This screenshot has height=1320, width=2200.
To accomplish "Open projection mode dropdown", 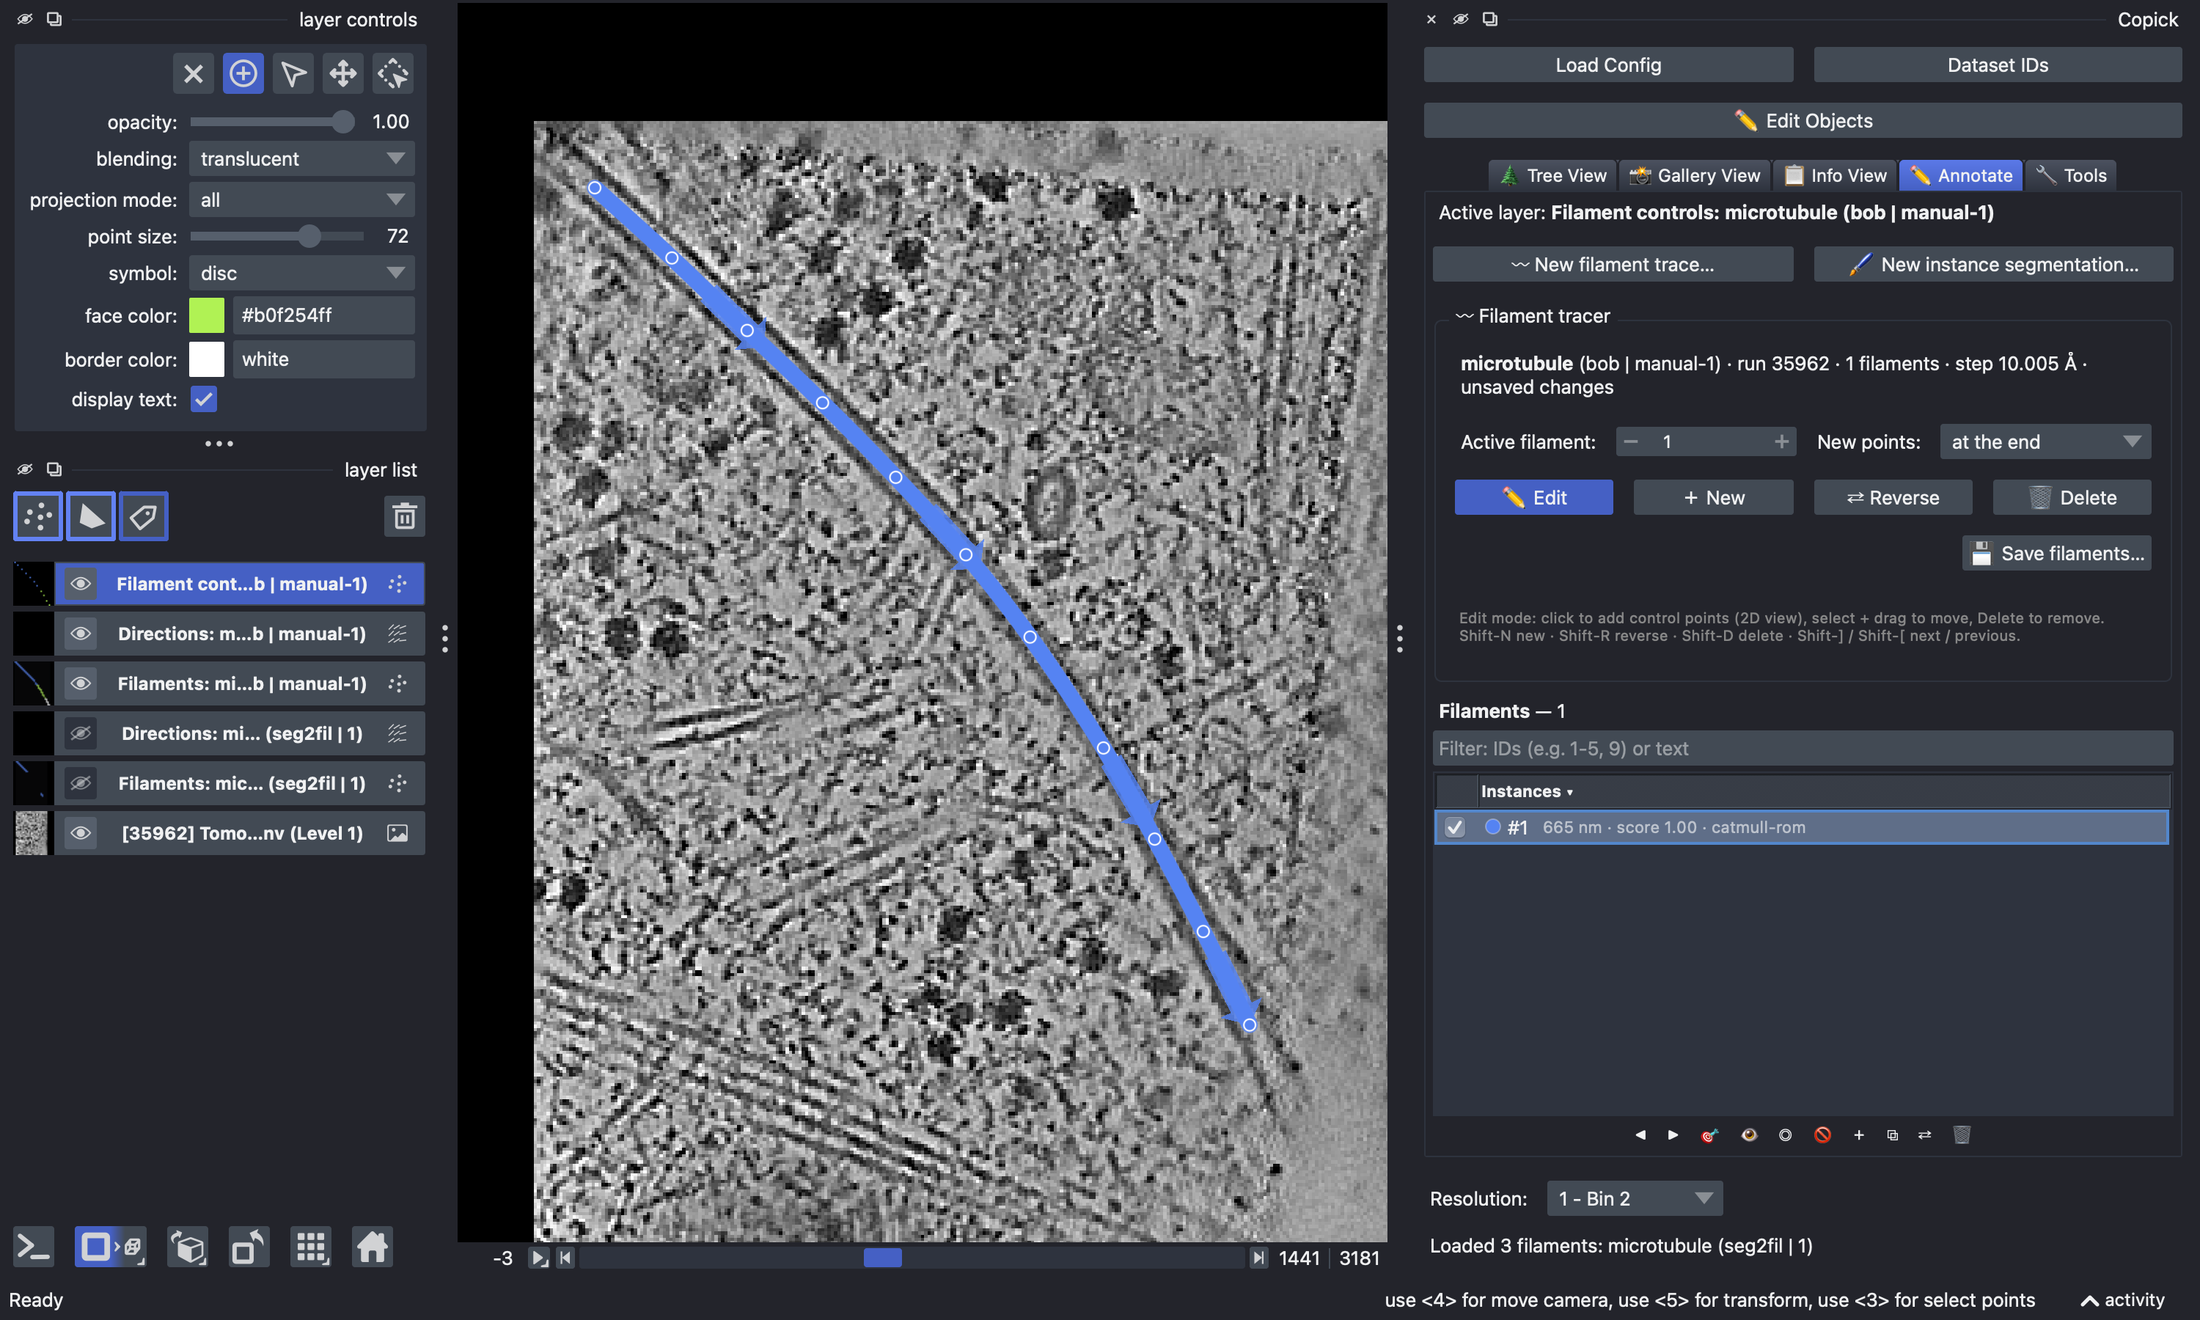I will (302, 200).
